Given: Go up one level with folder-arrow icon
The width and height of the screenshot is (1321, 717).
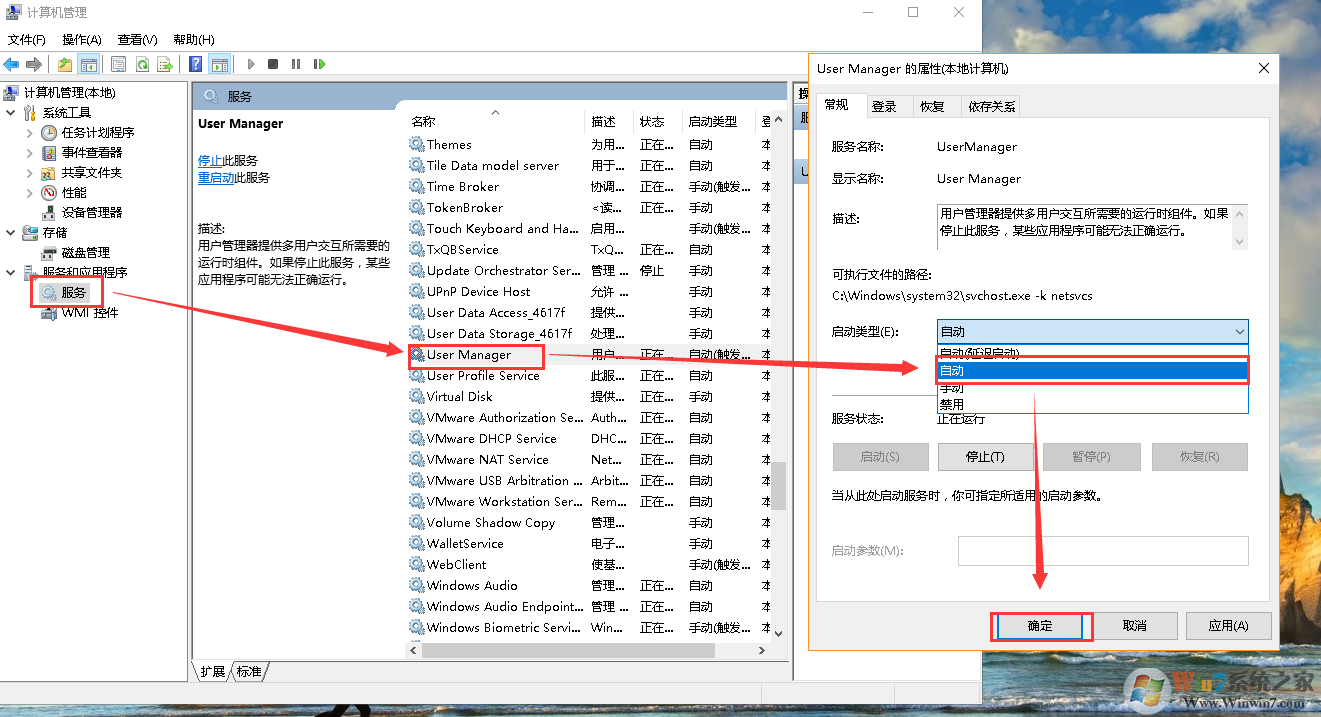Looking at the screenshot, I should coord(65,64).
